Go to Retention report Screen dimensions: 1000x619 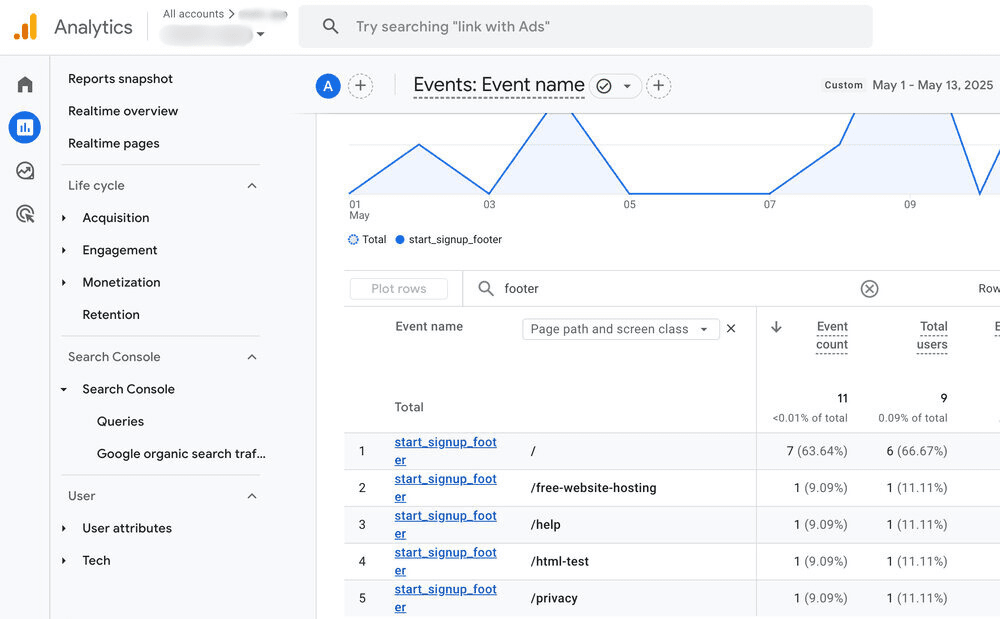tap(111, 315)
